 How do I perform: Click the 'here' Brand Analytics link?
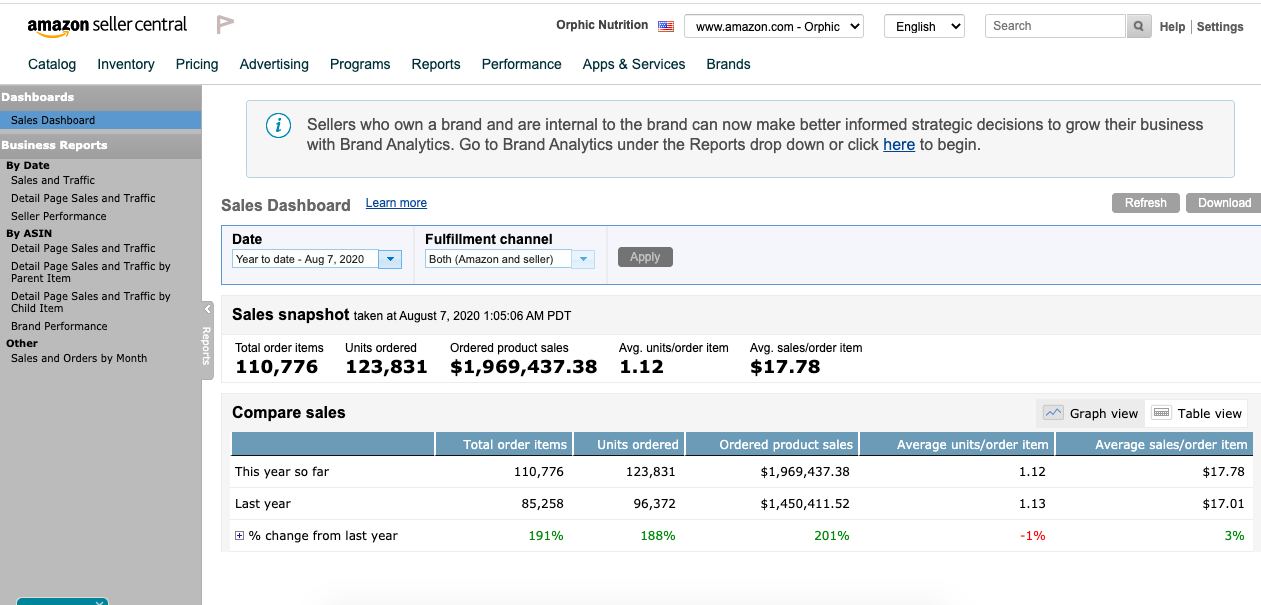point(899,144)
